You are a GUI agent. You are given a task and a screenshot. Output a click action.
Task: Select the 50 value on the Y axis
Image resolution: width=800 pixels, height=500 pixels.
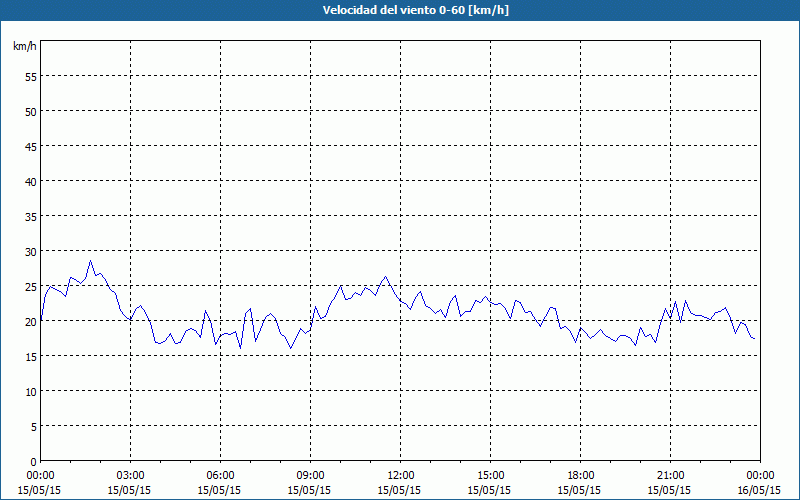coord(31,113)
